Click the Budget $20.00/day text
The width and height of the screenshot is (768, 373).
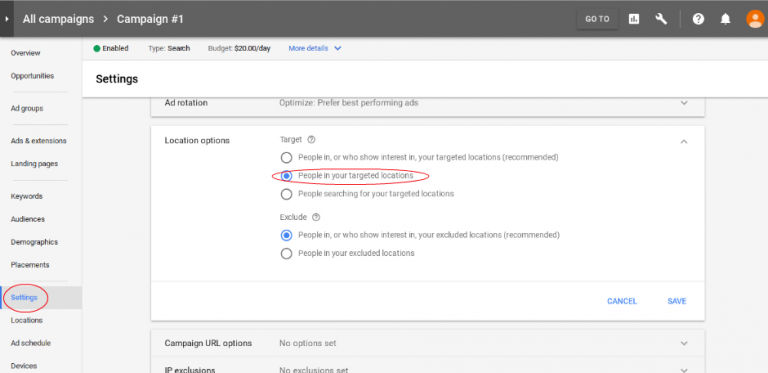click(x=239, y=48)
